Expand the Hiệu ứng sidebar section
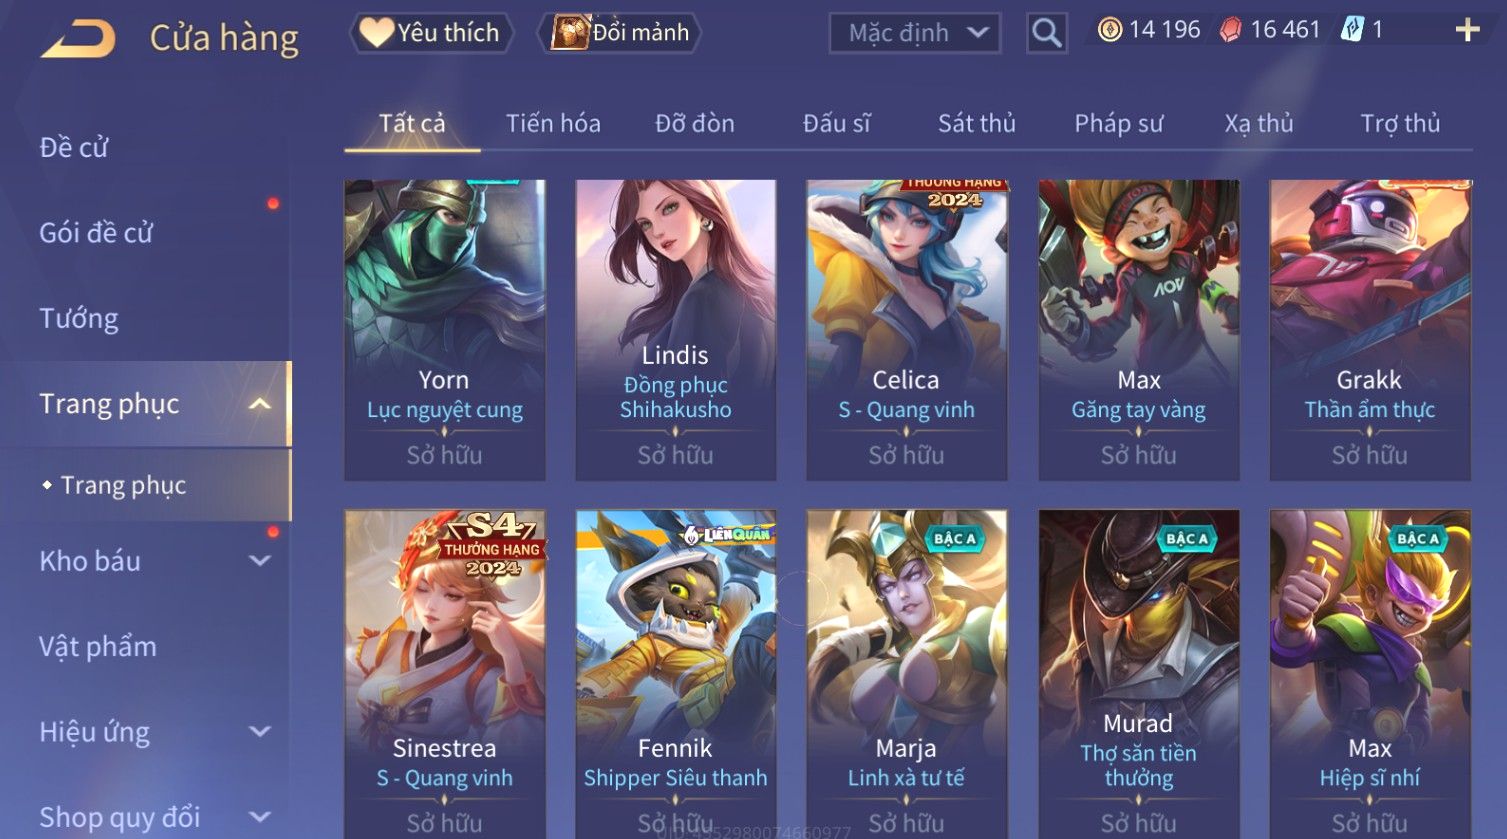Viewport: 1507px width, 839px height. pyautogui.click(x=259, y=731)
